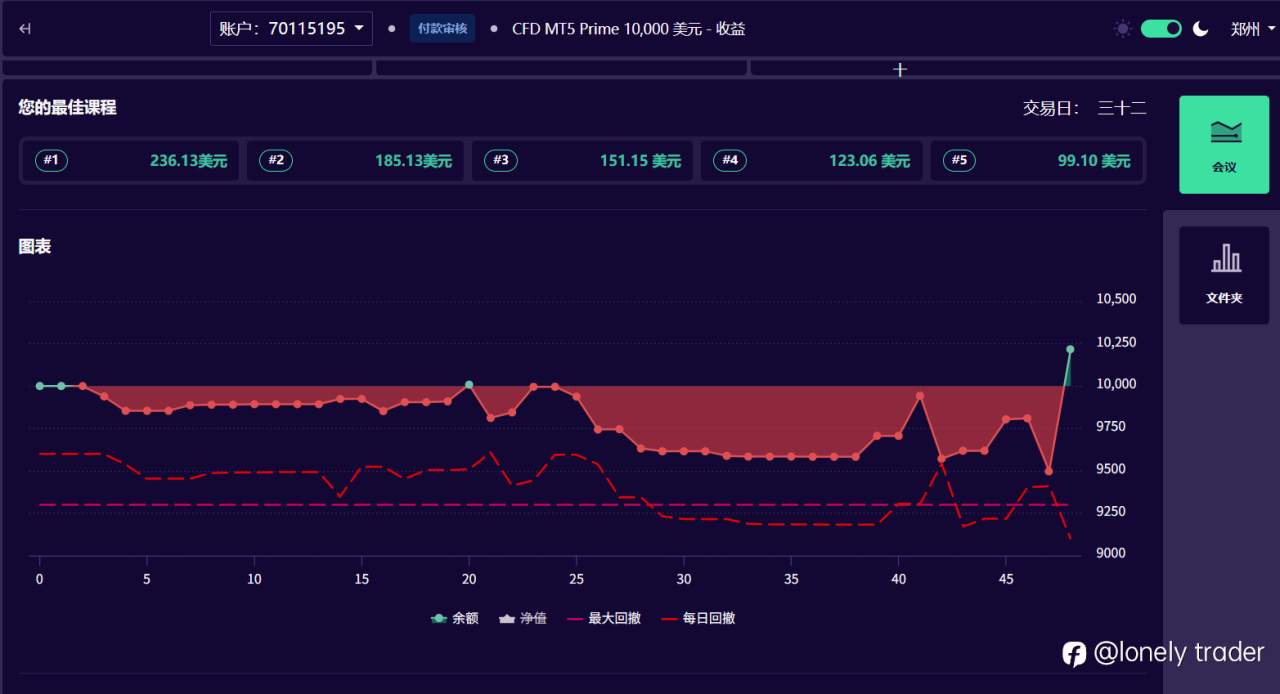Click the 9000 y-axis label
This screenshot has height=694, width=1280.
(x=1111, y=553)
